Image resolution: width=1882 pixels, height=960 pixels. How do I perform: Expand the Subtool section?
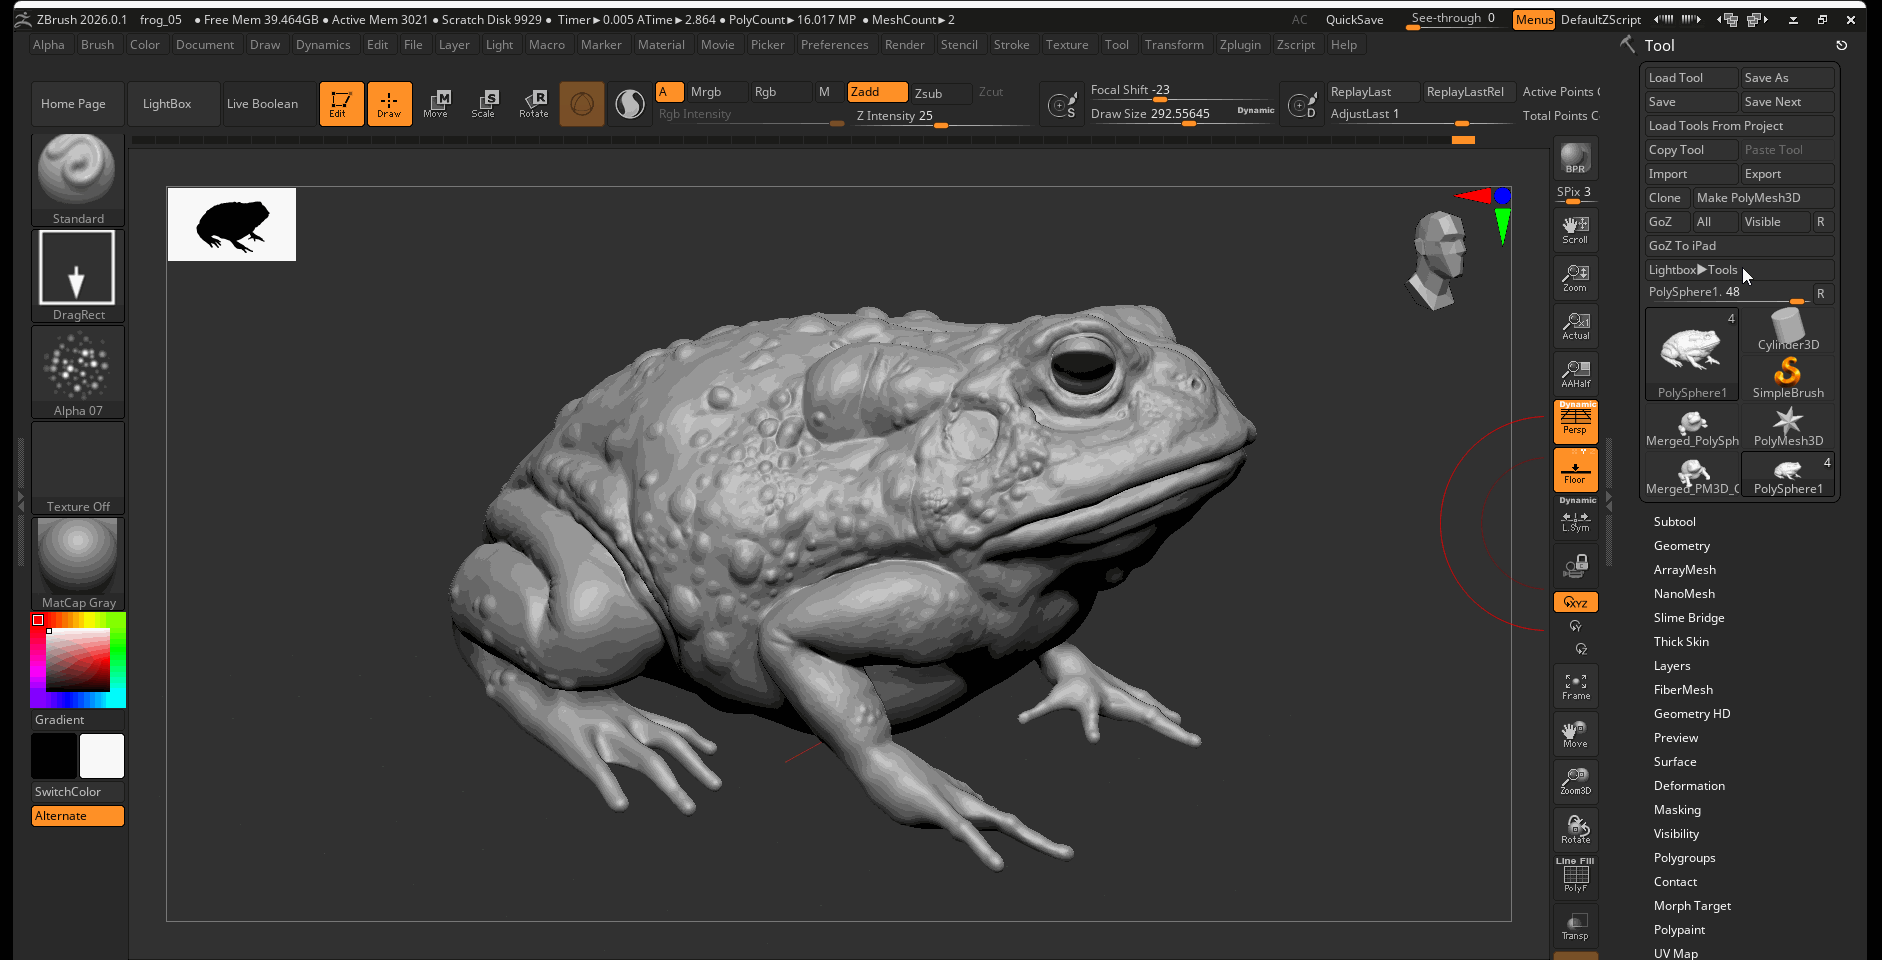1674,522
